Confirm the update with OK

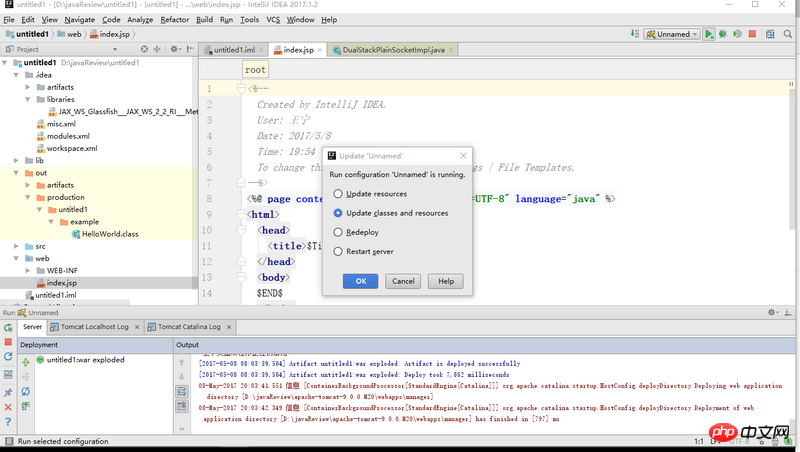click(361, 281)
